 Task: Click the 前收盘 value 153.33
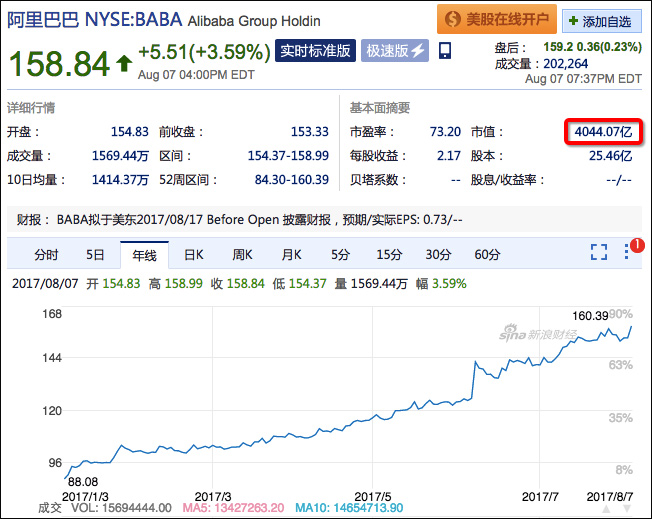click(310, 132)
